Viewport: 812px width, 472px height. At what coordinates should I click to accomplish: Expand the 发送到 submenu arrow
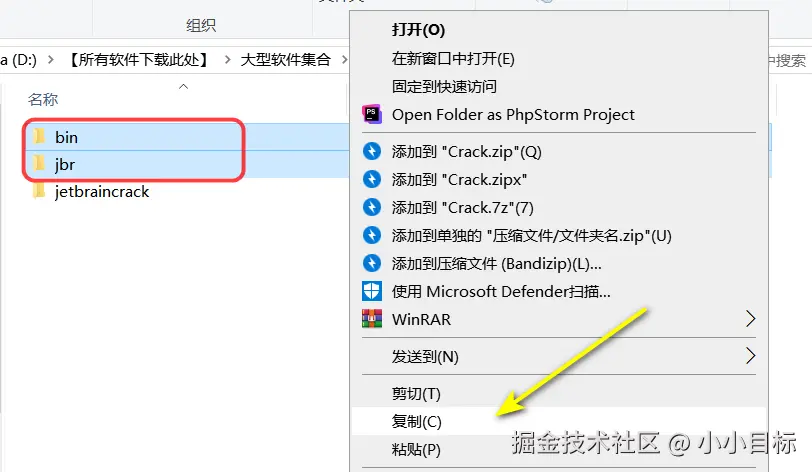click(750, 356)
